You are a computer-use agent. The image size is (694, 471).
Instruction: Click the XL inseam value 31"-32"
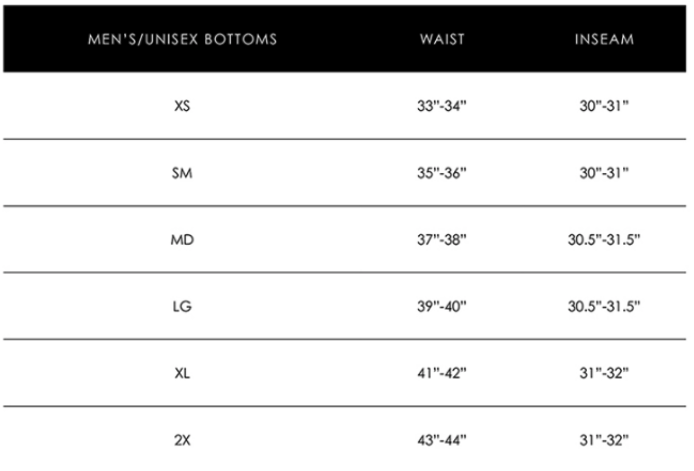(x=604, y=373)
